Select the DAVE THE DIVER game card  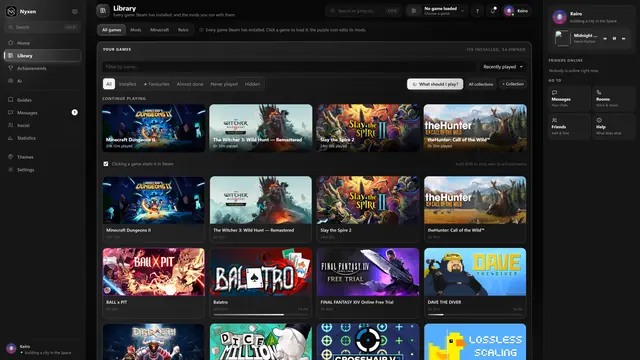[x=475, y=283]
